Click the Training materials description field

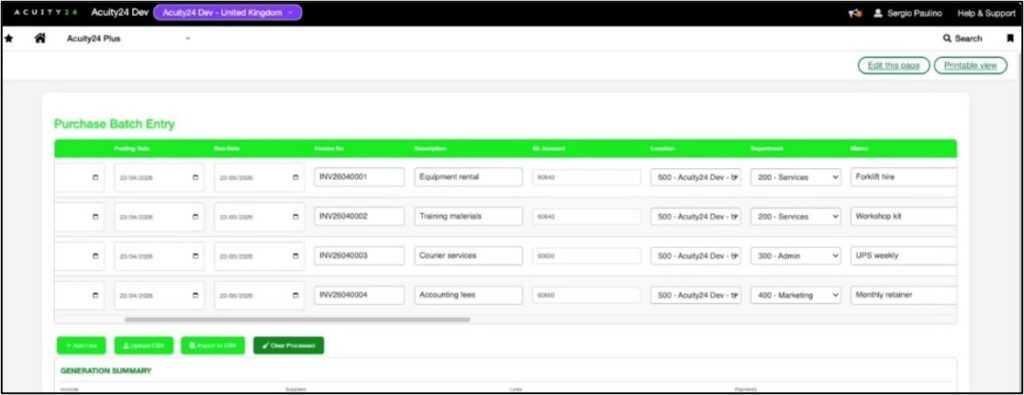468,216
